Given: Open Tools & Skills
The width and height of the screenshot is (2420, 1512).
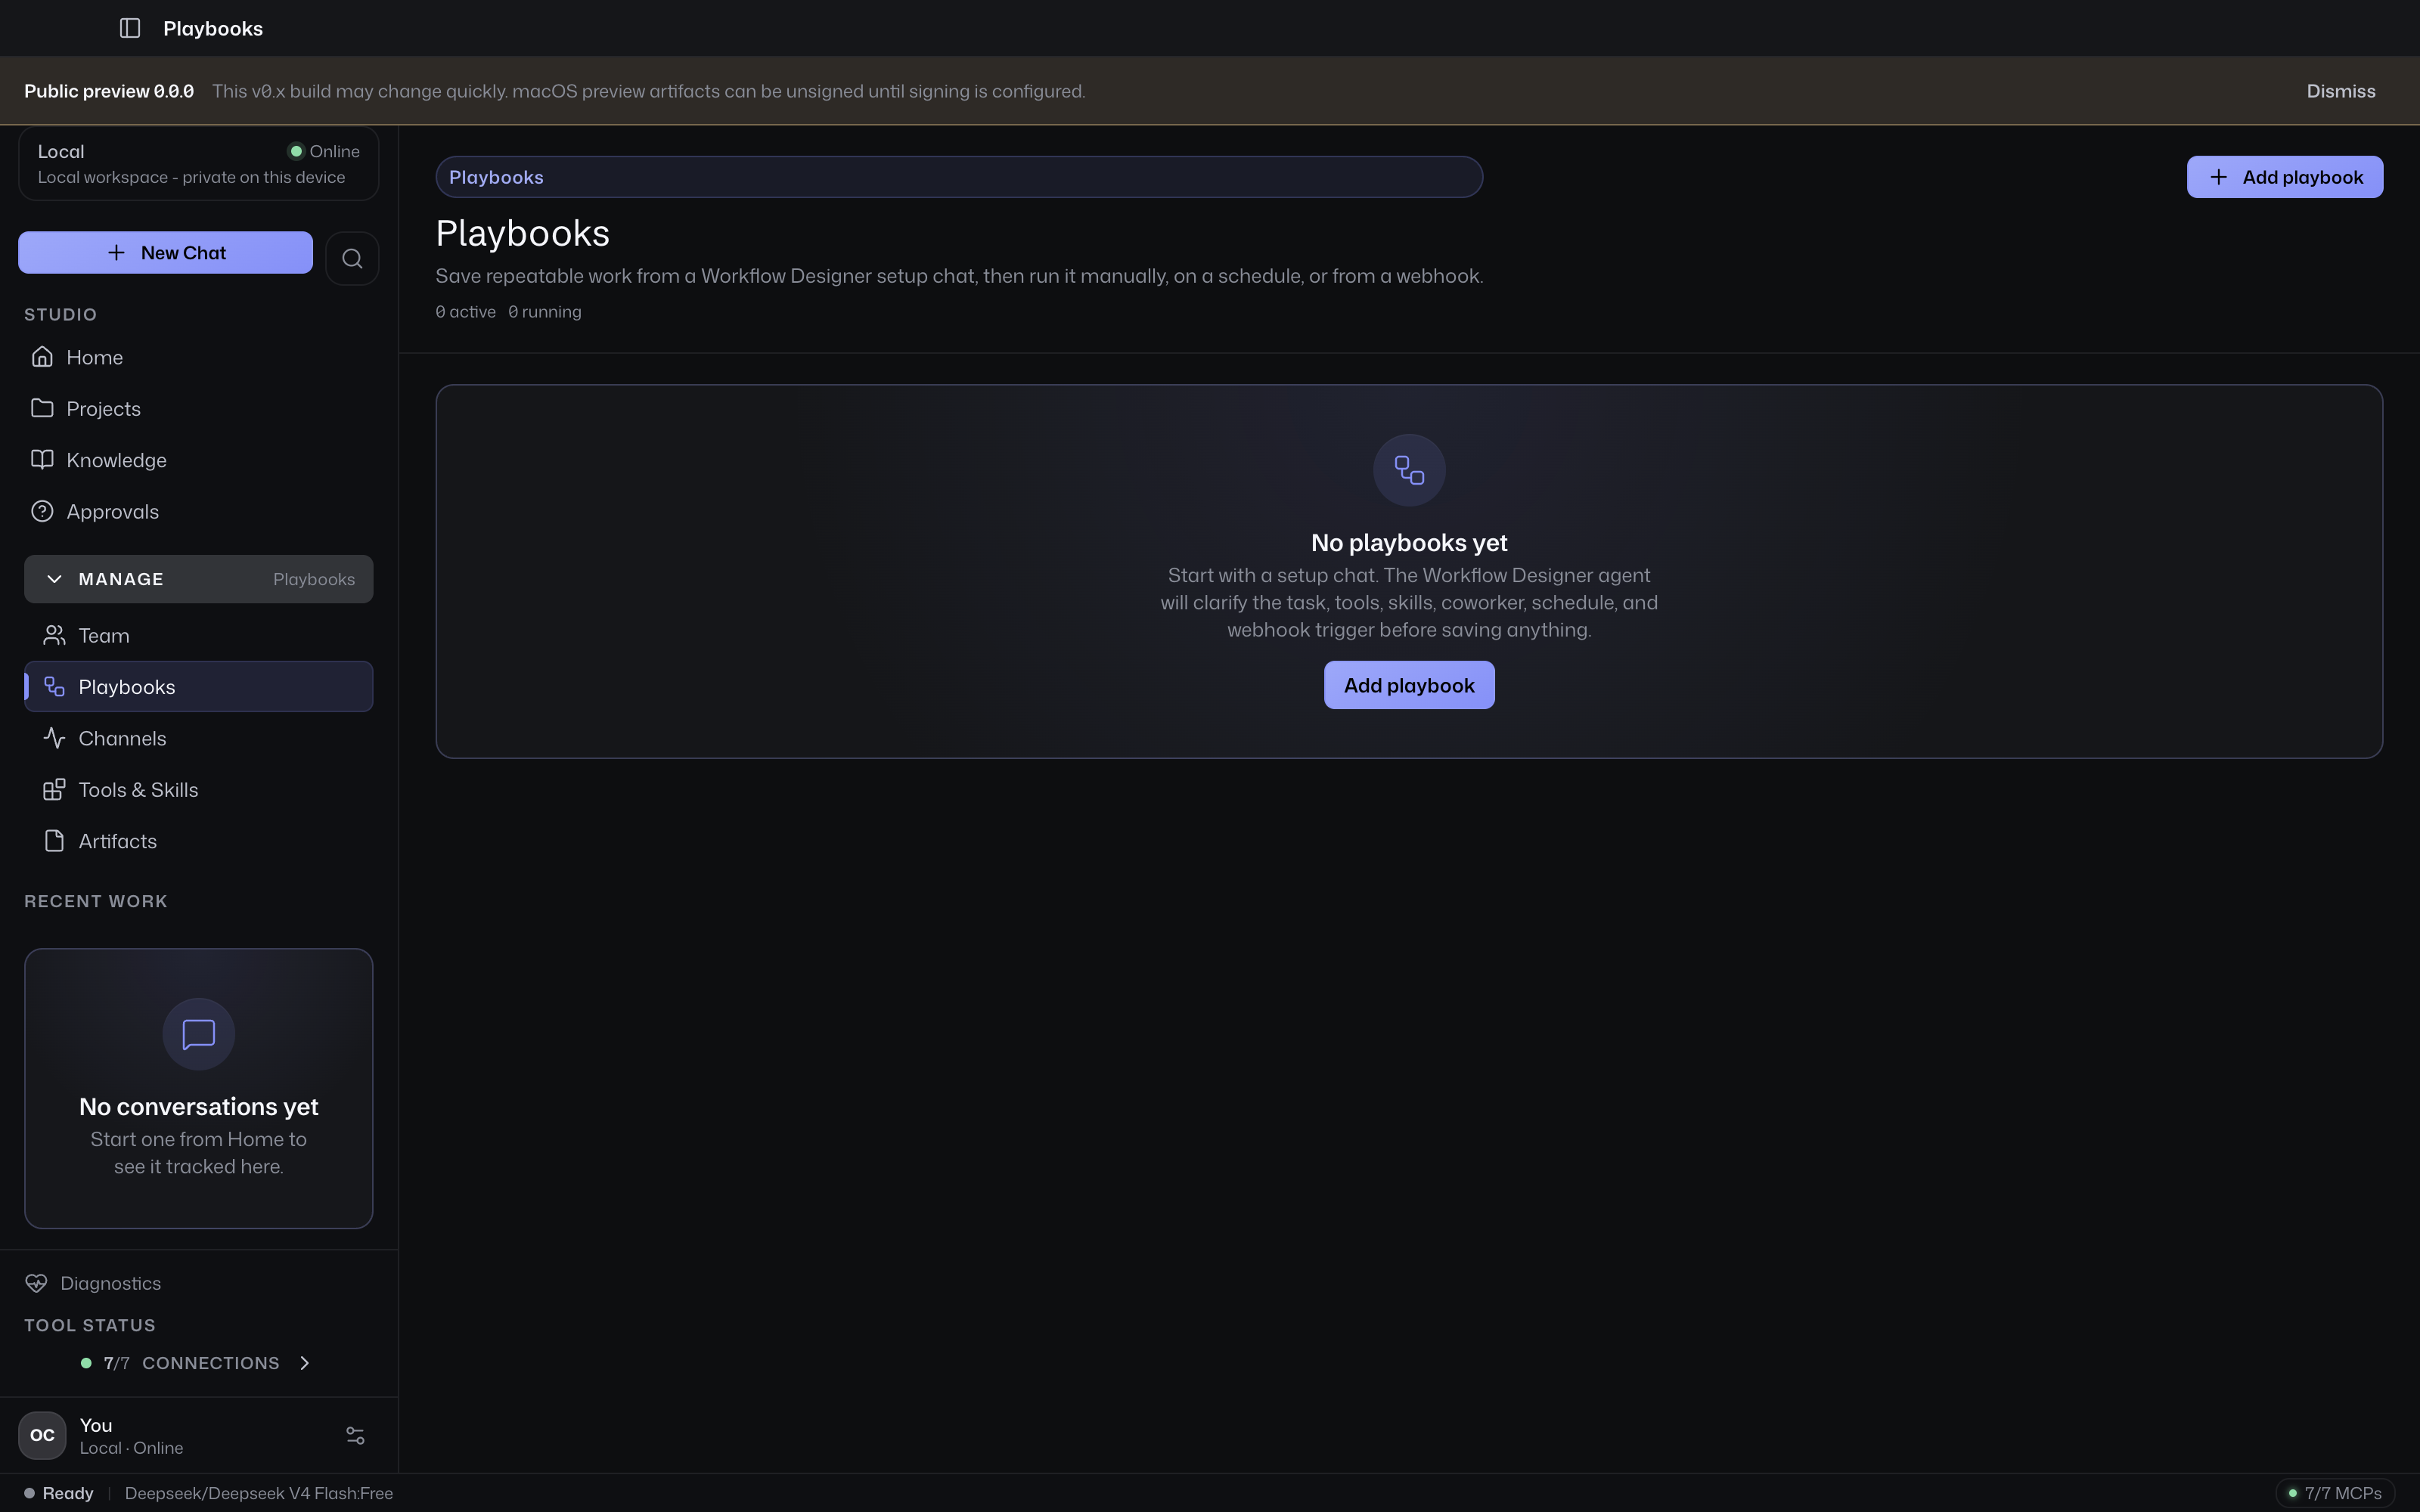Looking at the screenshot, I should click(198, 790).
